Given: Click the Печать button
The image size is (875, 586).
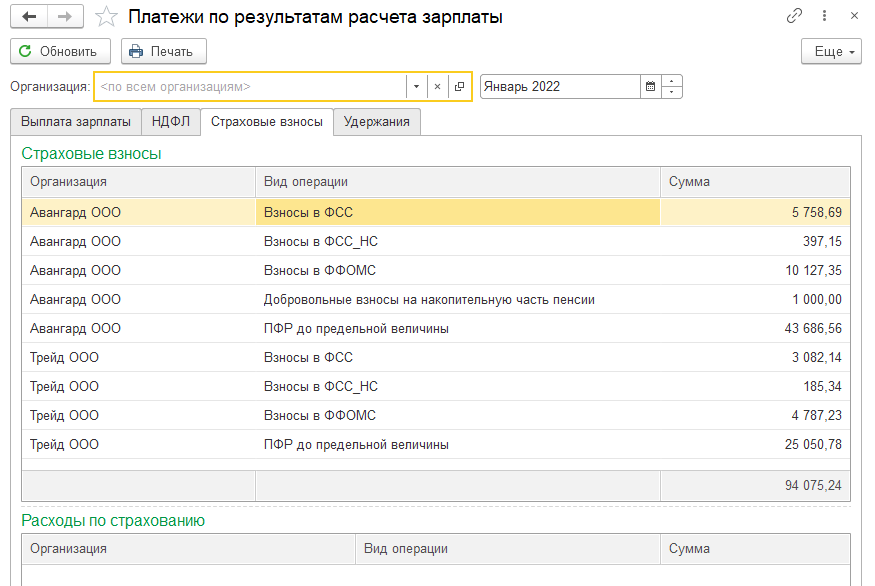Looking at the screenshot, I should 163,52.
